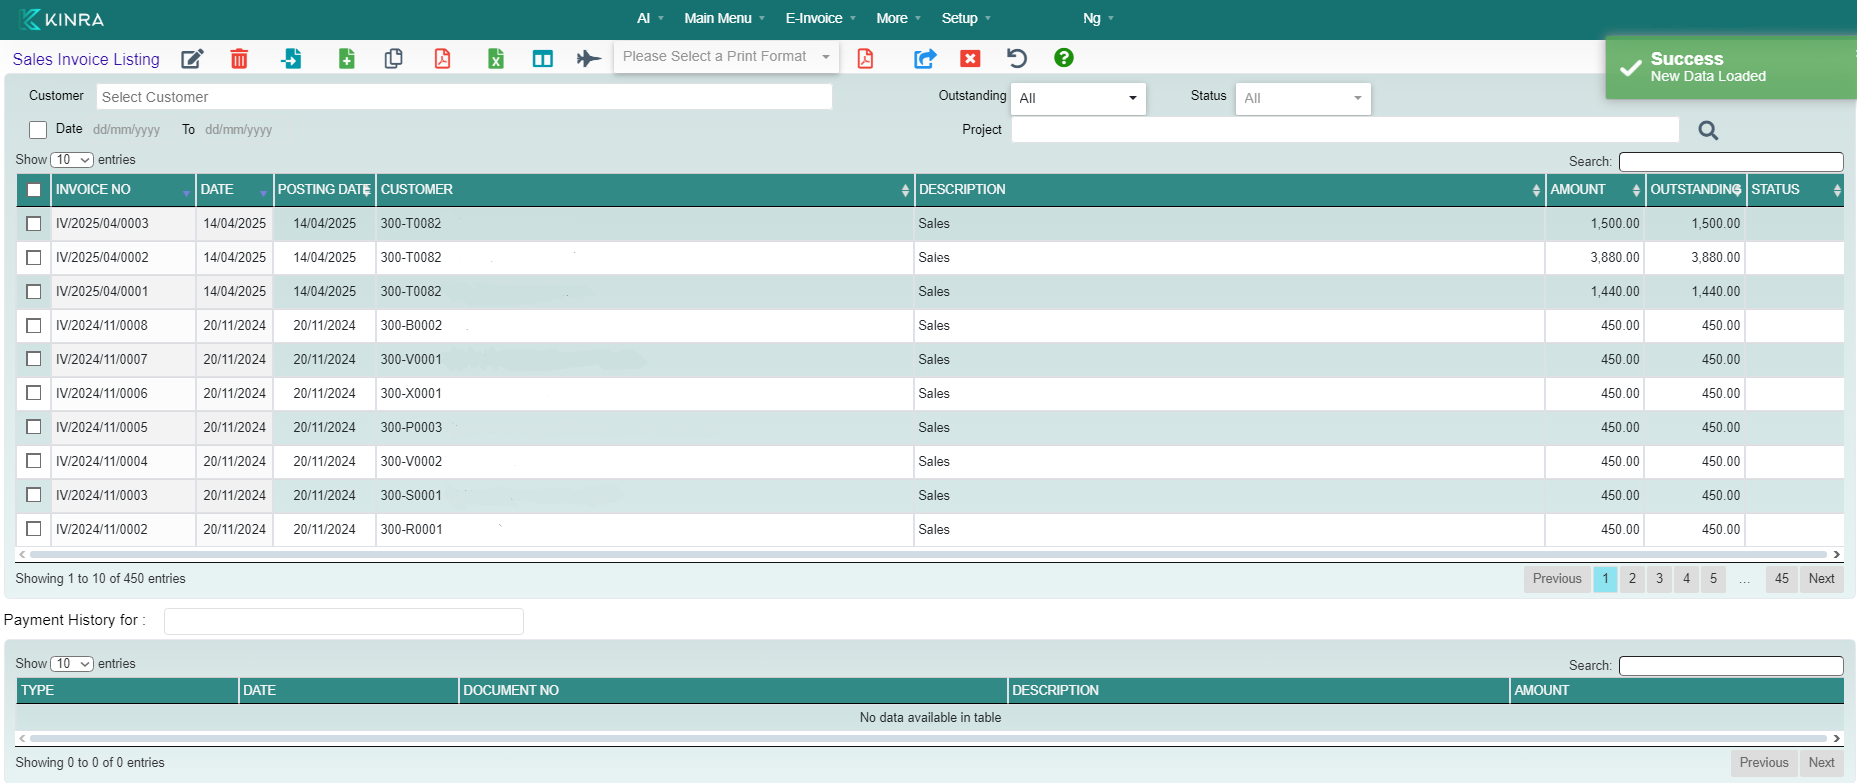Check the box for IV/2024/11/0005

(34, 427)
